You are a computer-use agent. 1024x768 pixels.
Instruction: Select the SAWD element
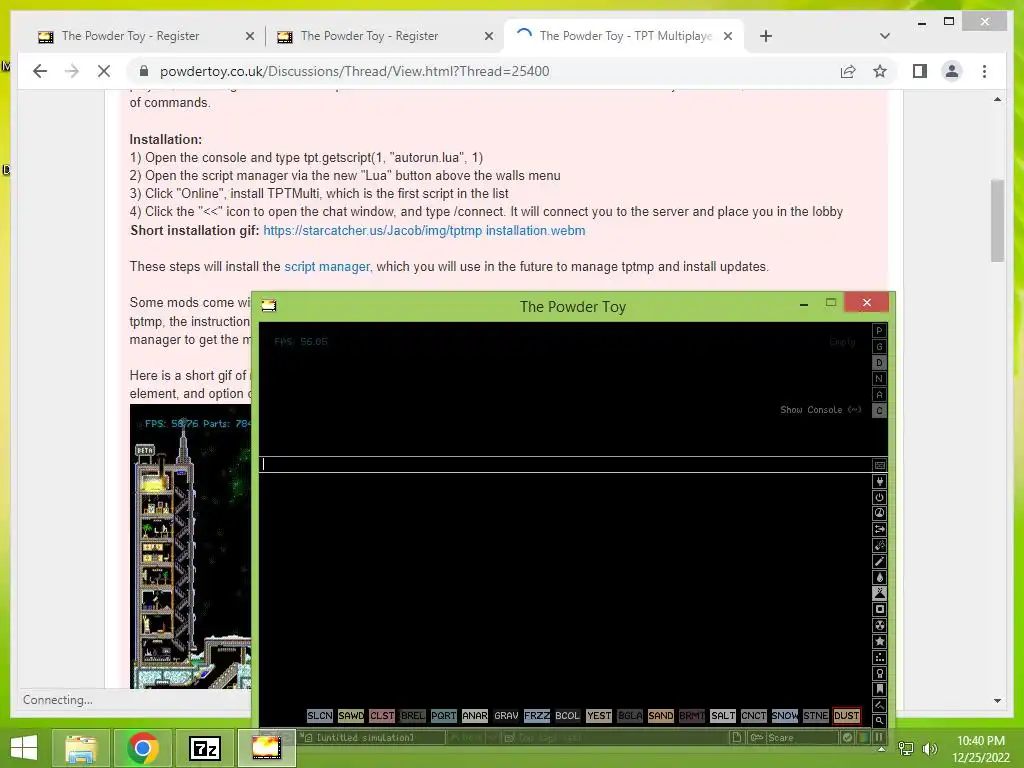coord(351,716)
